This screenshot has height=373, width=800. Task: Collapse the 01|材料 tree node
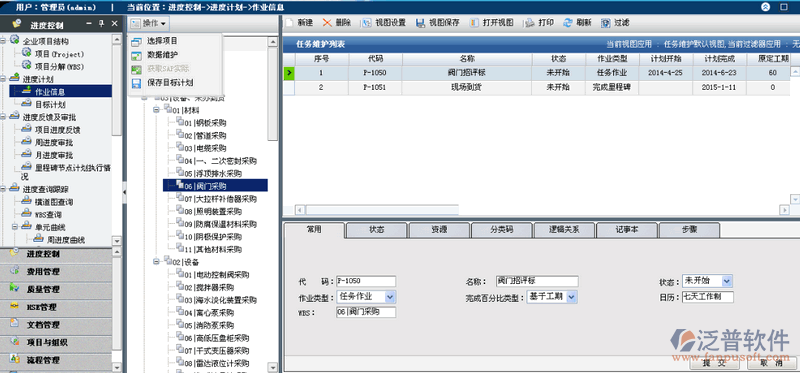click(x=157, y=110)
